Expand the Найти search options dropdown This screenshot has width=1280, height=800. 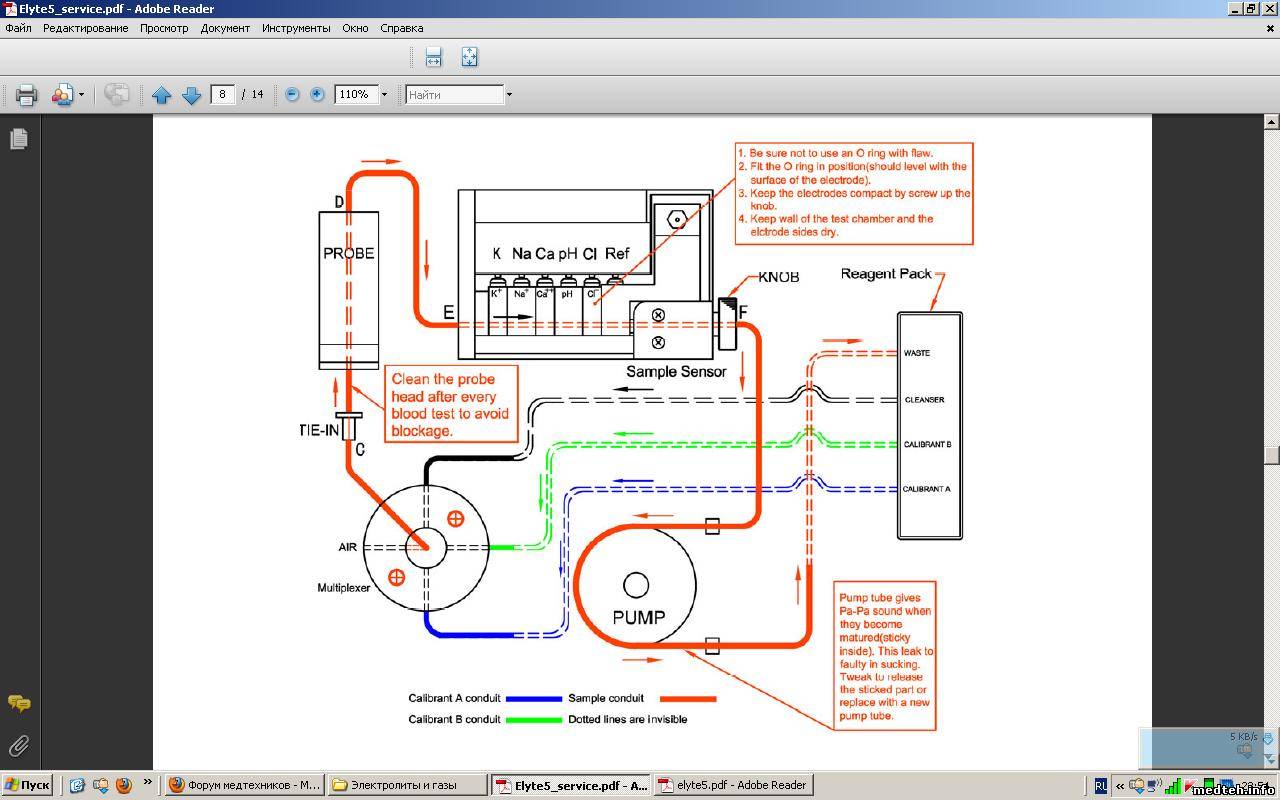click(509, 95)
